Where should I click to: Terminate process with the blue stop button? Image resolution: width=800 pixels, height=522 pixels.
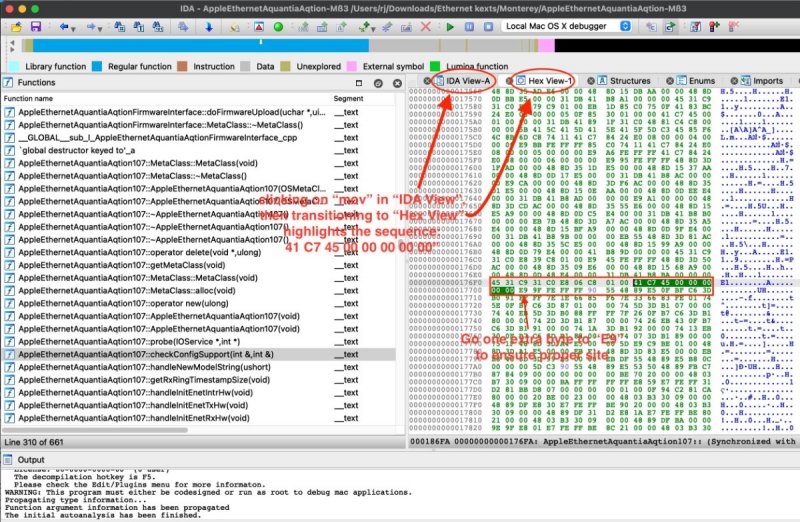[x=488, y=27]
